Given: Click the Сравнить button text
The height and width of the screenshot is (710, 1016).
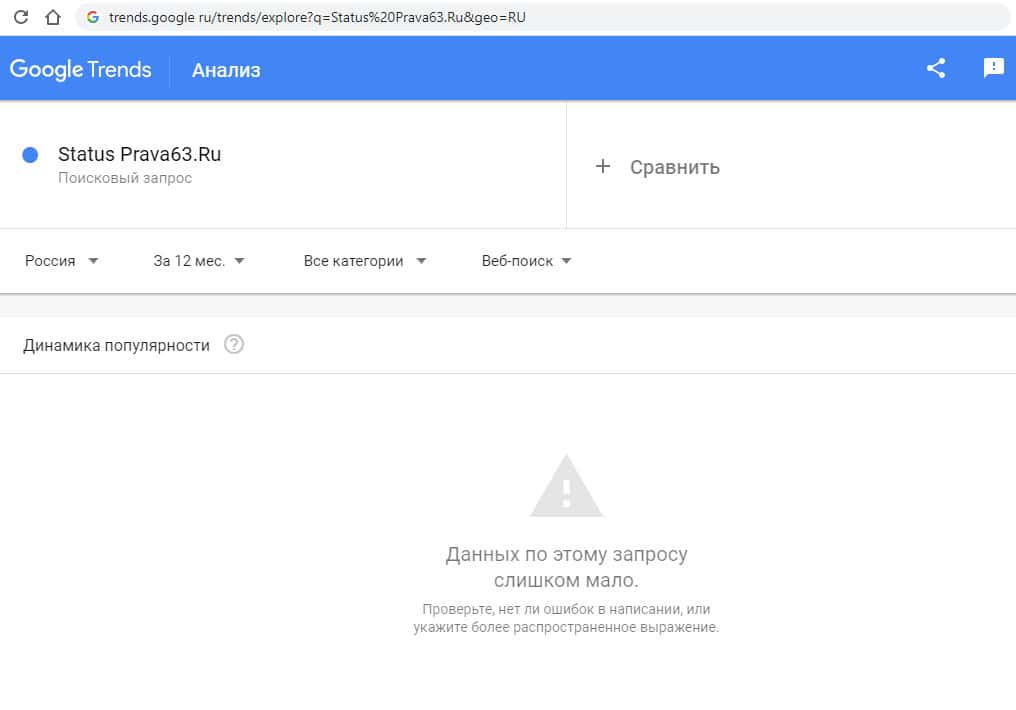Looking at the screenshot, I should click(674, 167).
